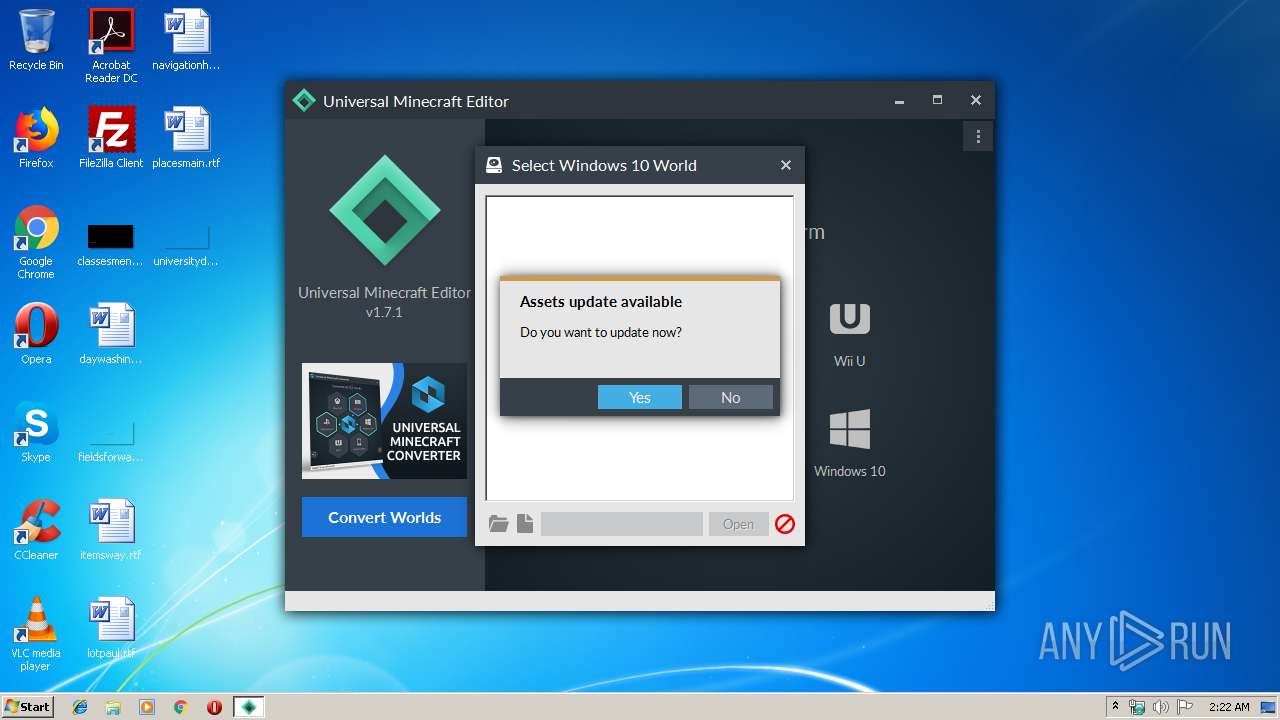Screen dimensions: 1280x720
Task: Maximize the Universal Minecraft Editor window
Action: pyautogui.click(x=937, y=100)
